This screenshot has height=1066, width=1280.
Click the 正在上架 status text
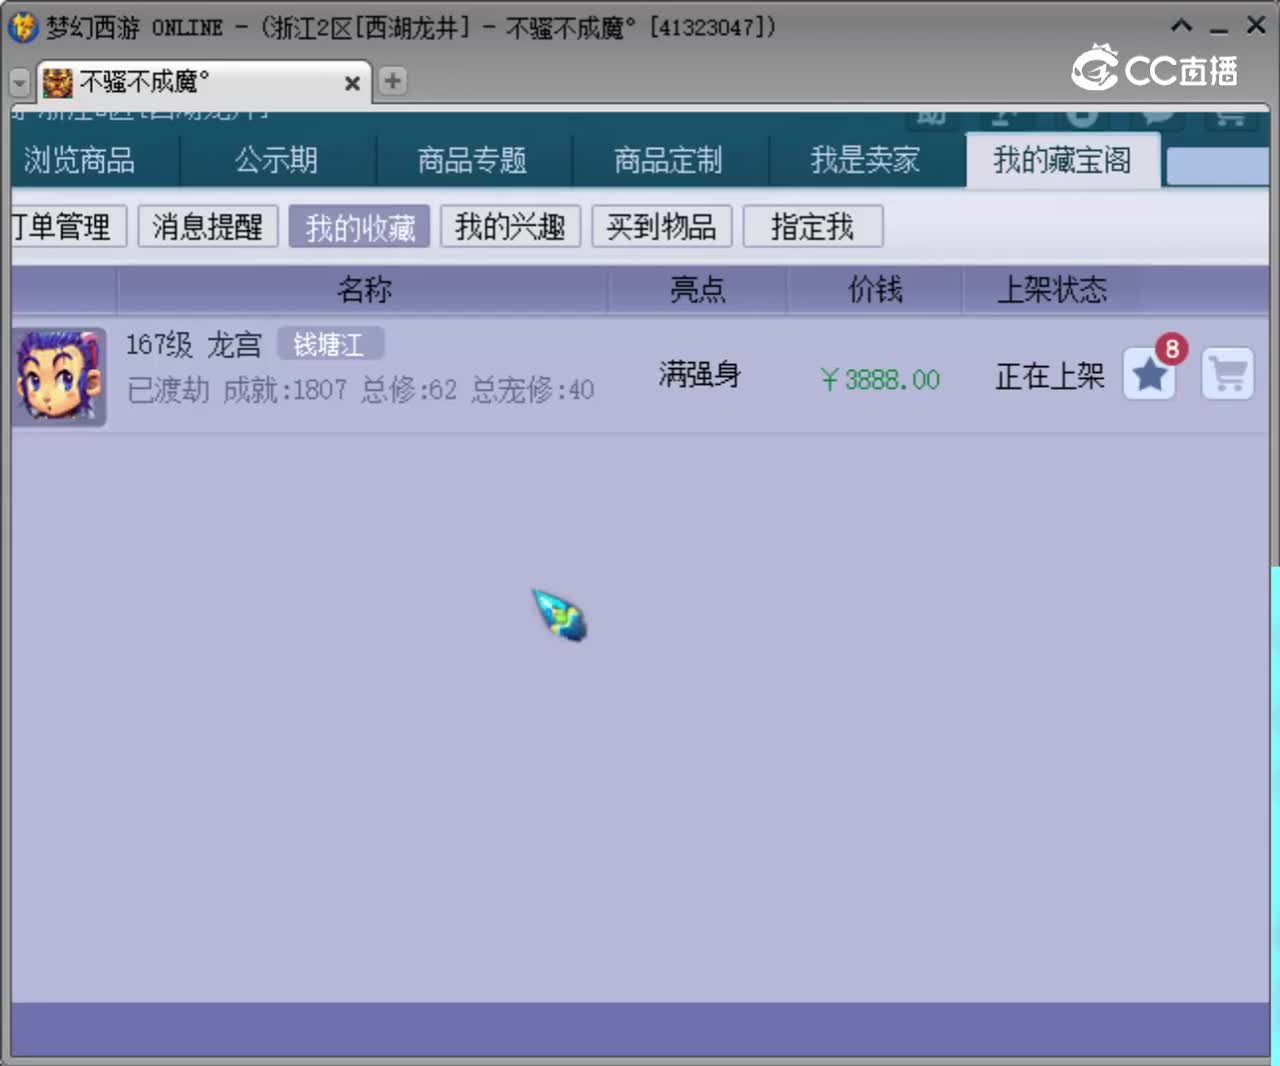tap(1050, 376)
